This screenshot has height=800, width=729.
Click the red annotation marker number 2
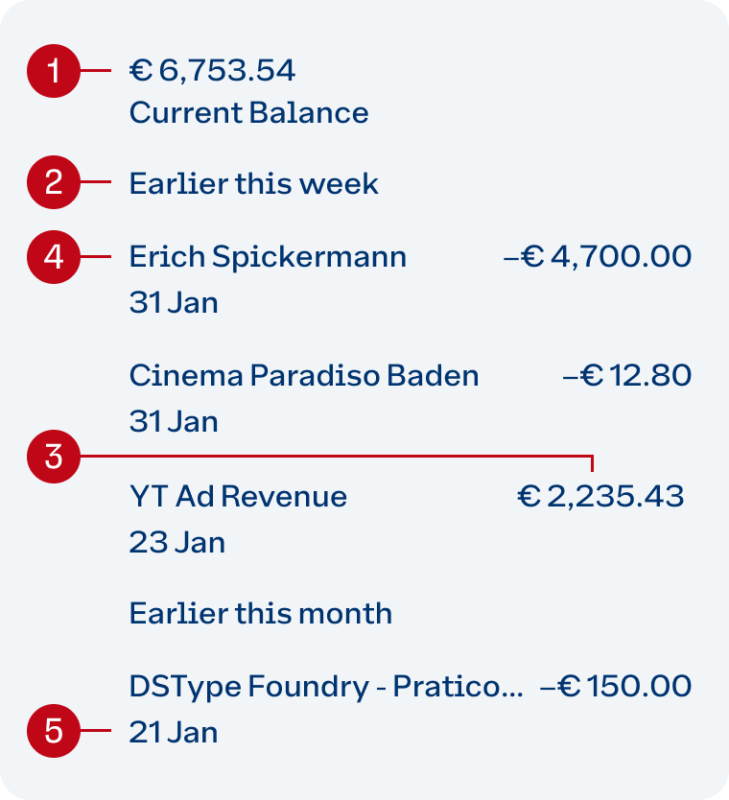coord(54,182)
